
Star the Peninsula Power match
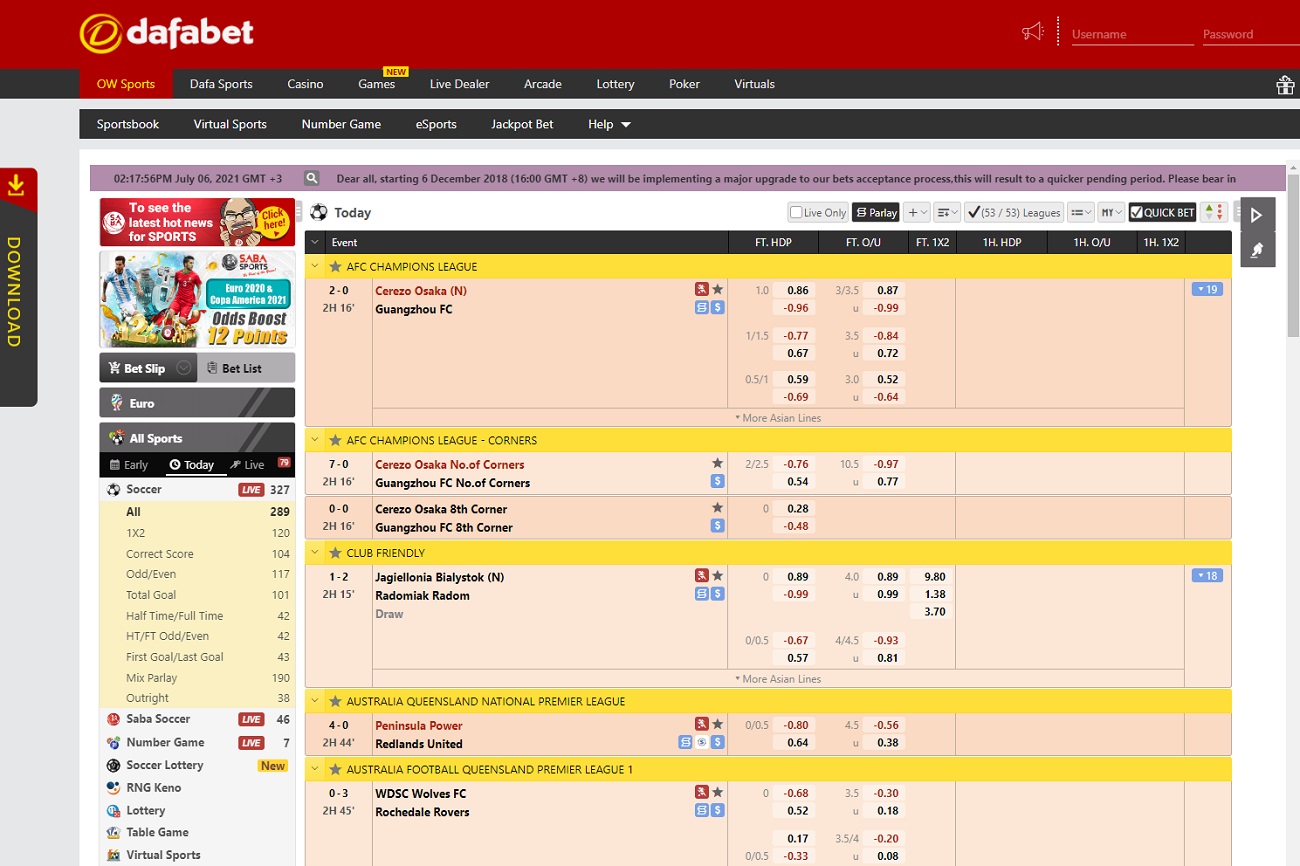coord(717,724)
